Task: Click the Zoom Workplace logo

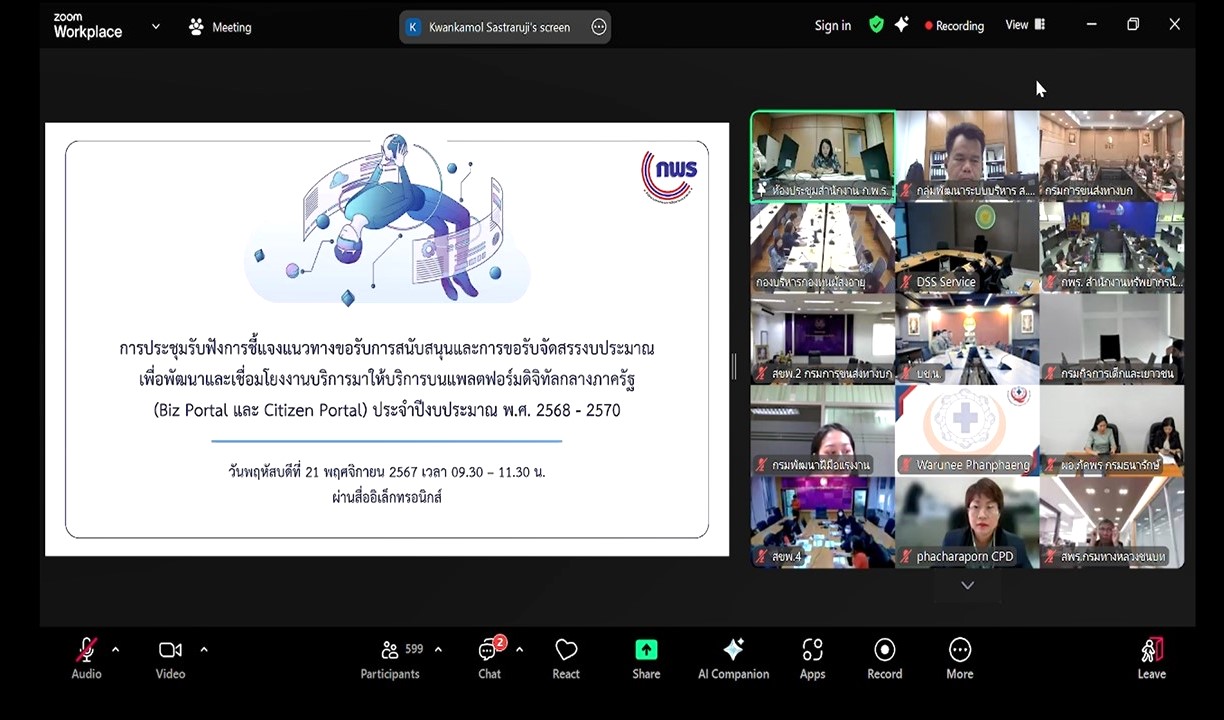Action: tap(88, 26)
